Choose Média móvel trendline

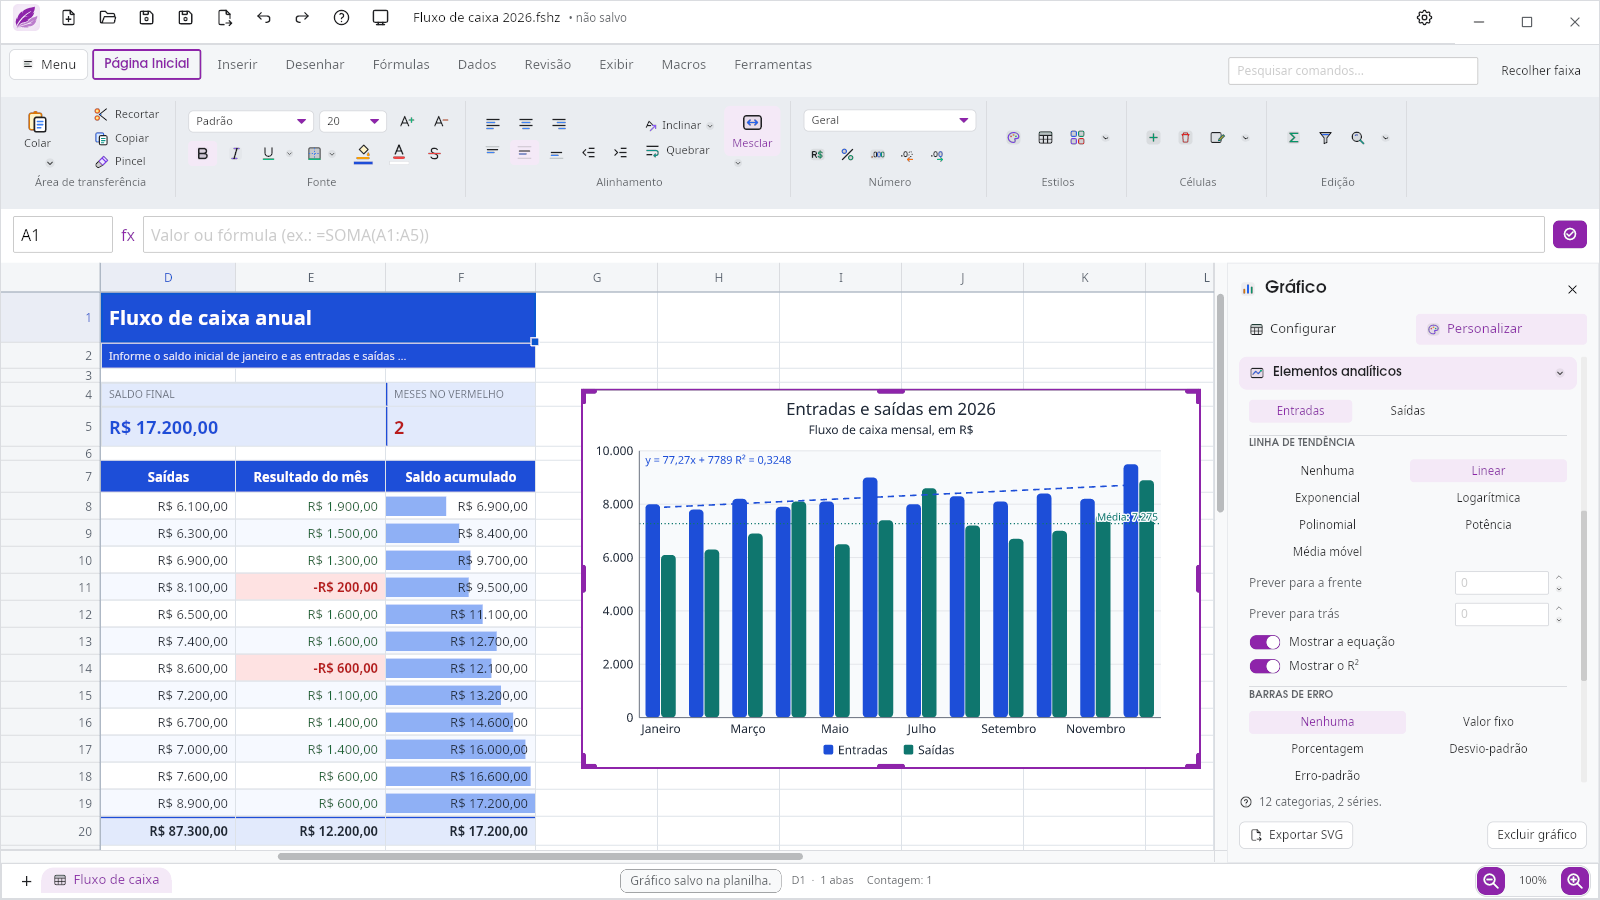pyautogui.click(x=1327, y=552)
